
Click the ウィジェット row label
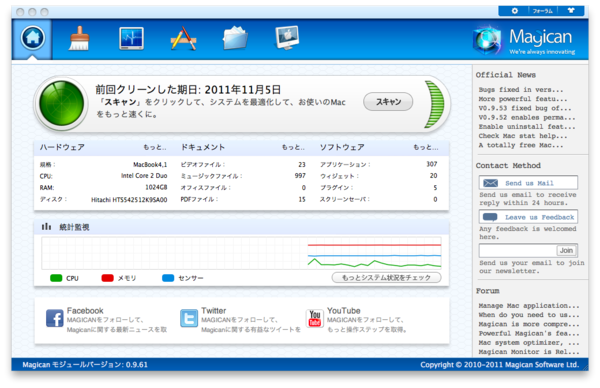click(339, 176)
